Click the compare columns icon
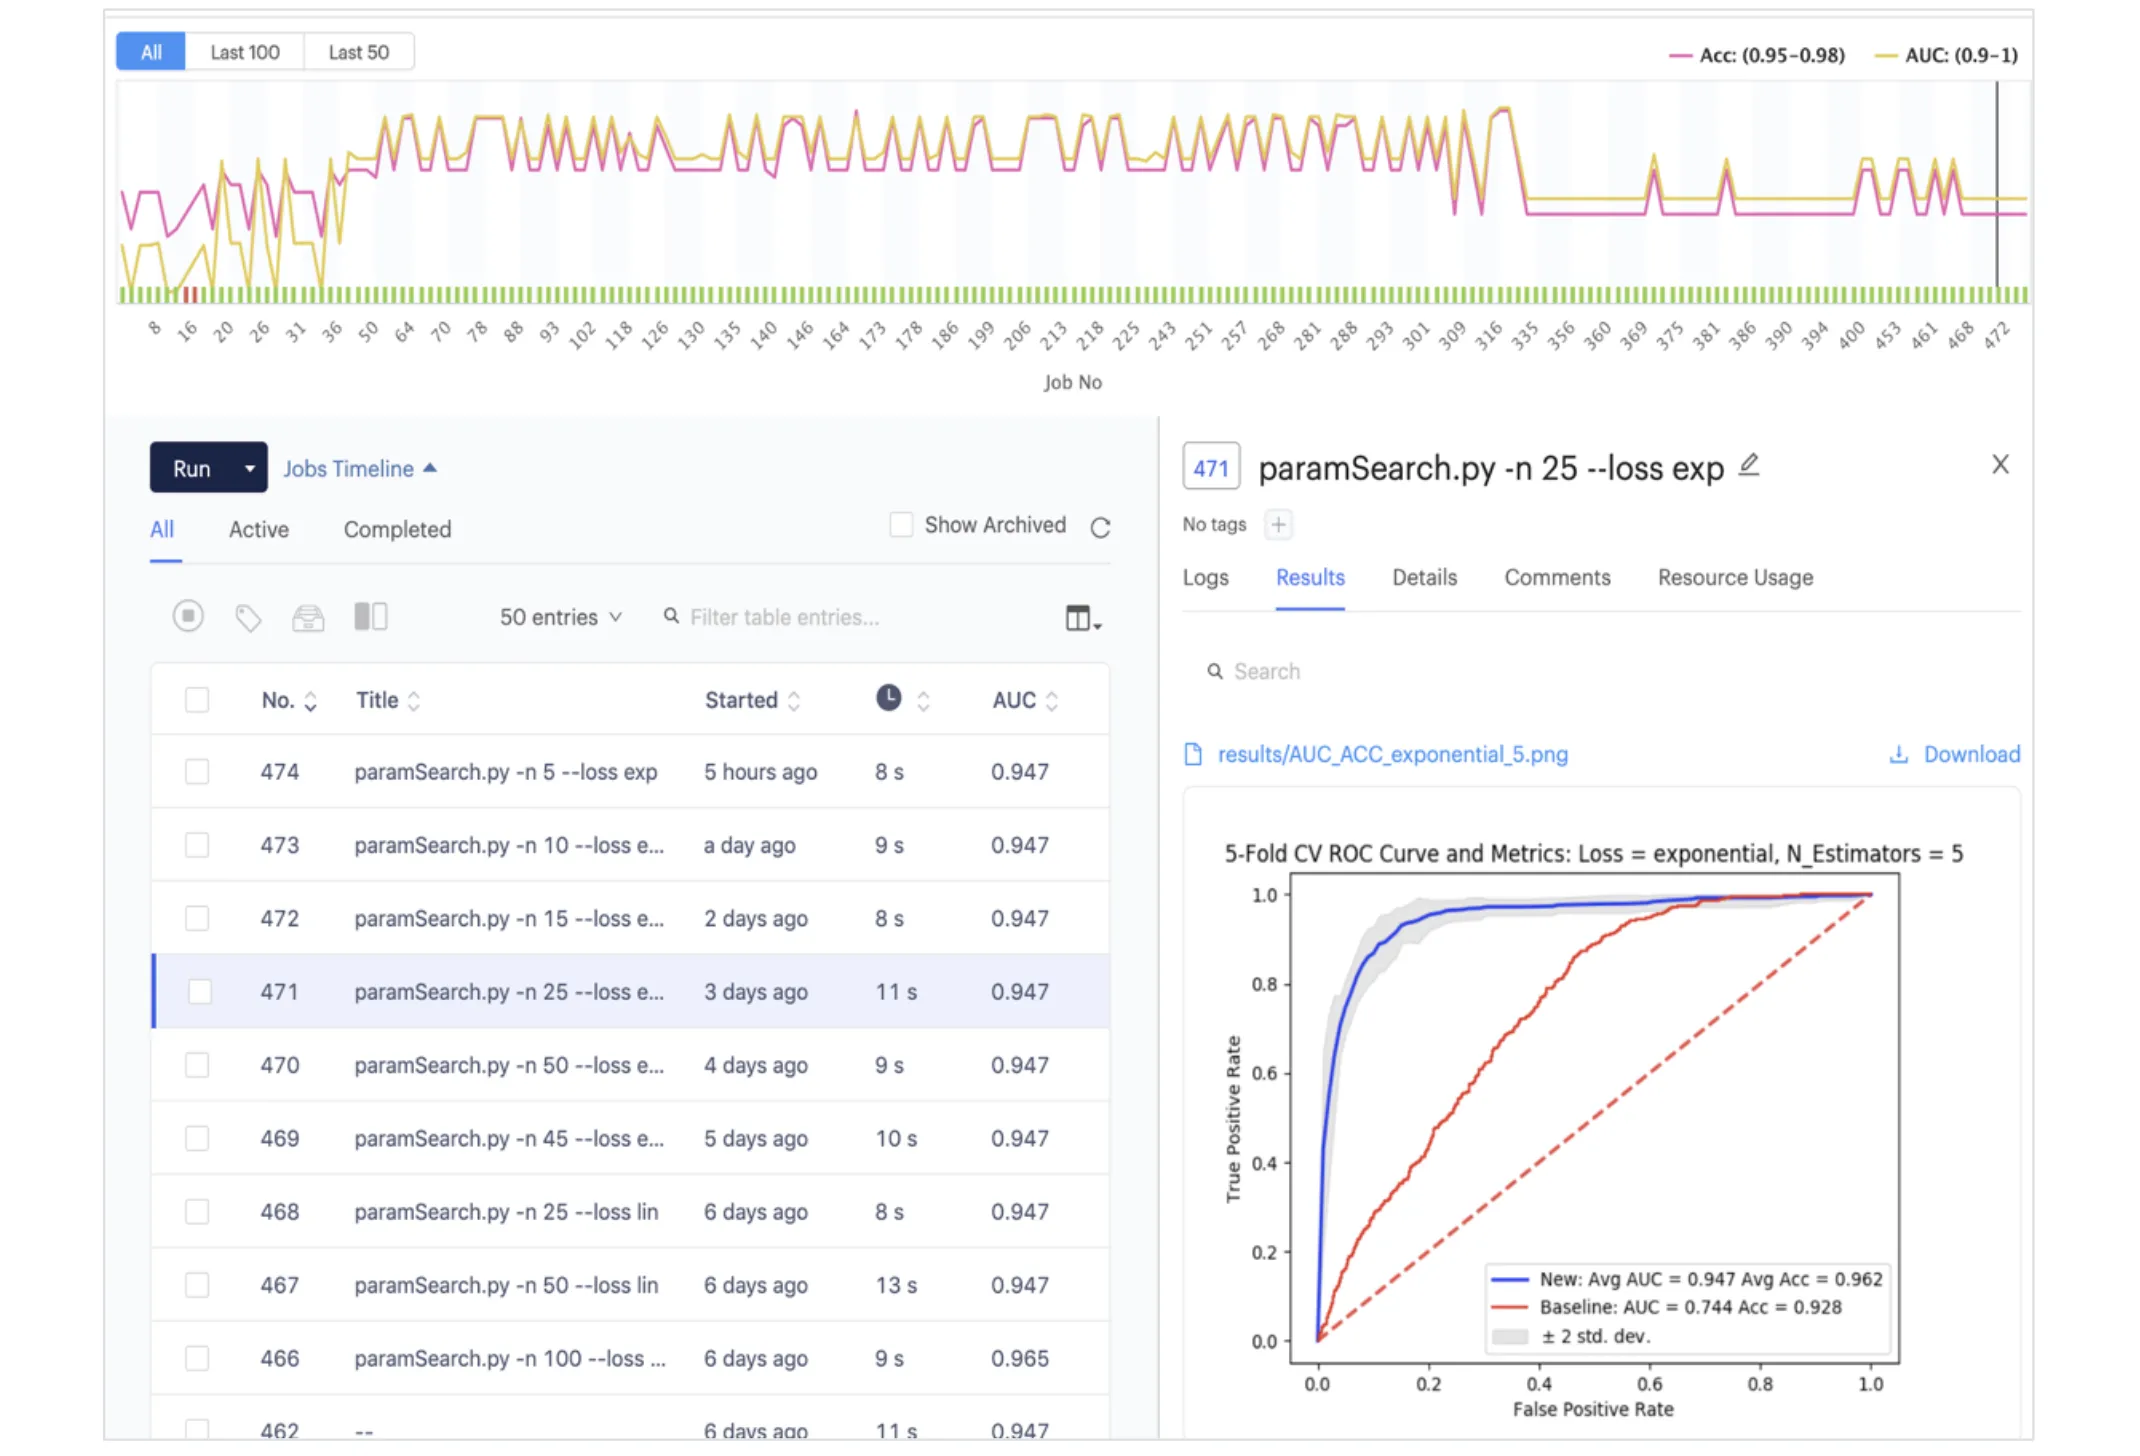Image resolution: width=2140 pixels, height=1456 pixels. (370, 616)
